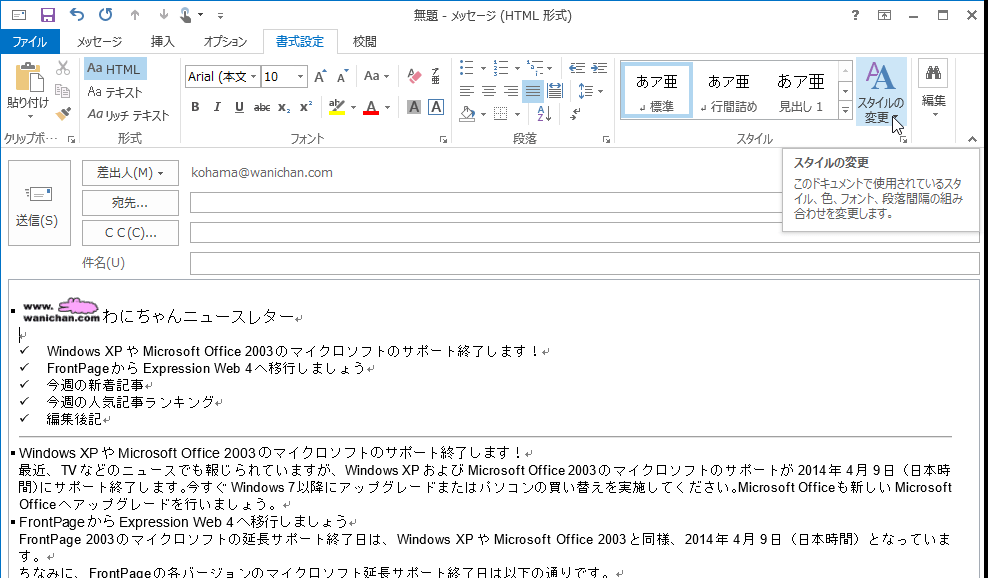Toggle justify alignment

533,91
